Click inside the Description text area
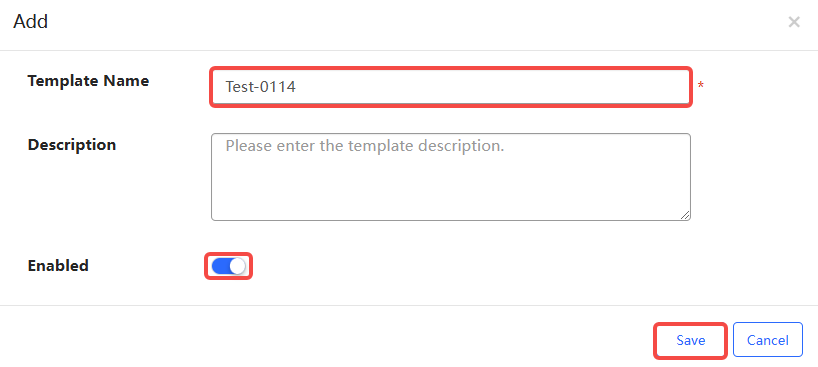This screenshot has width=818, height=367. point(451,177)
